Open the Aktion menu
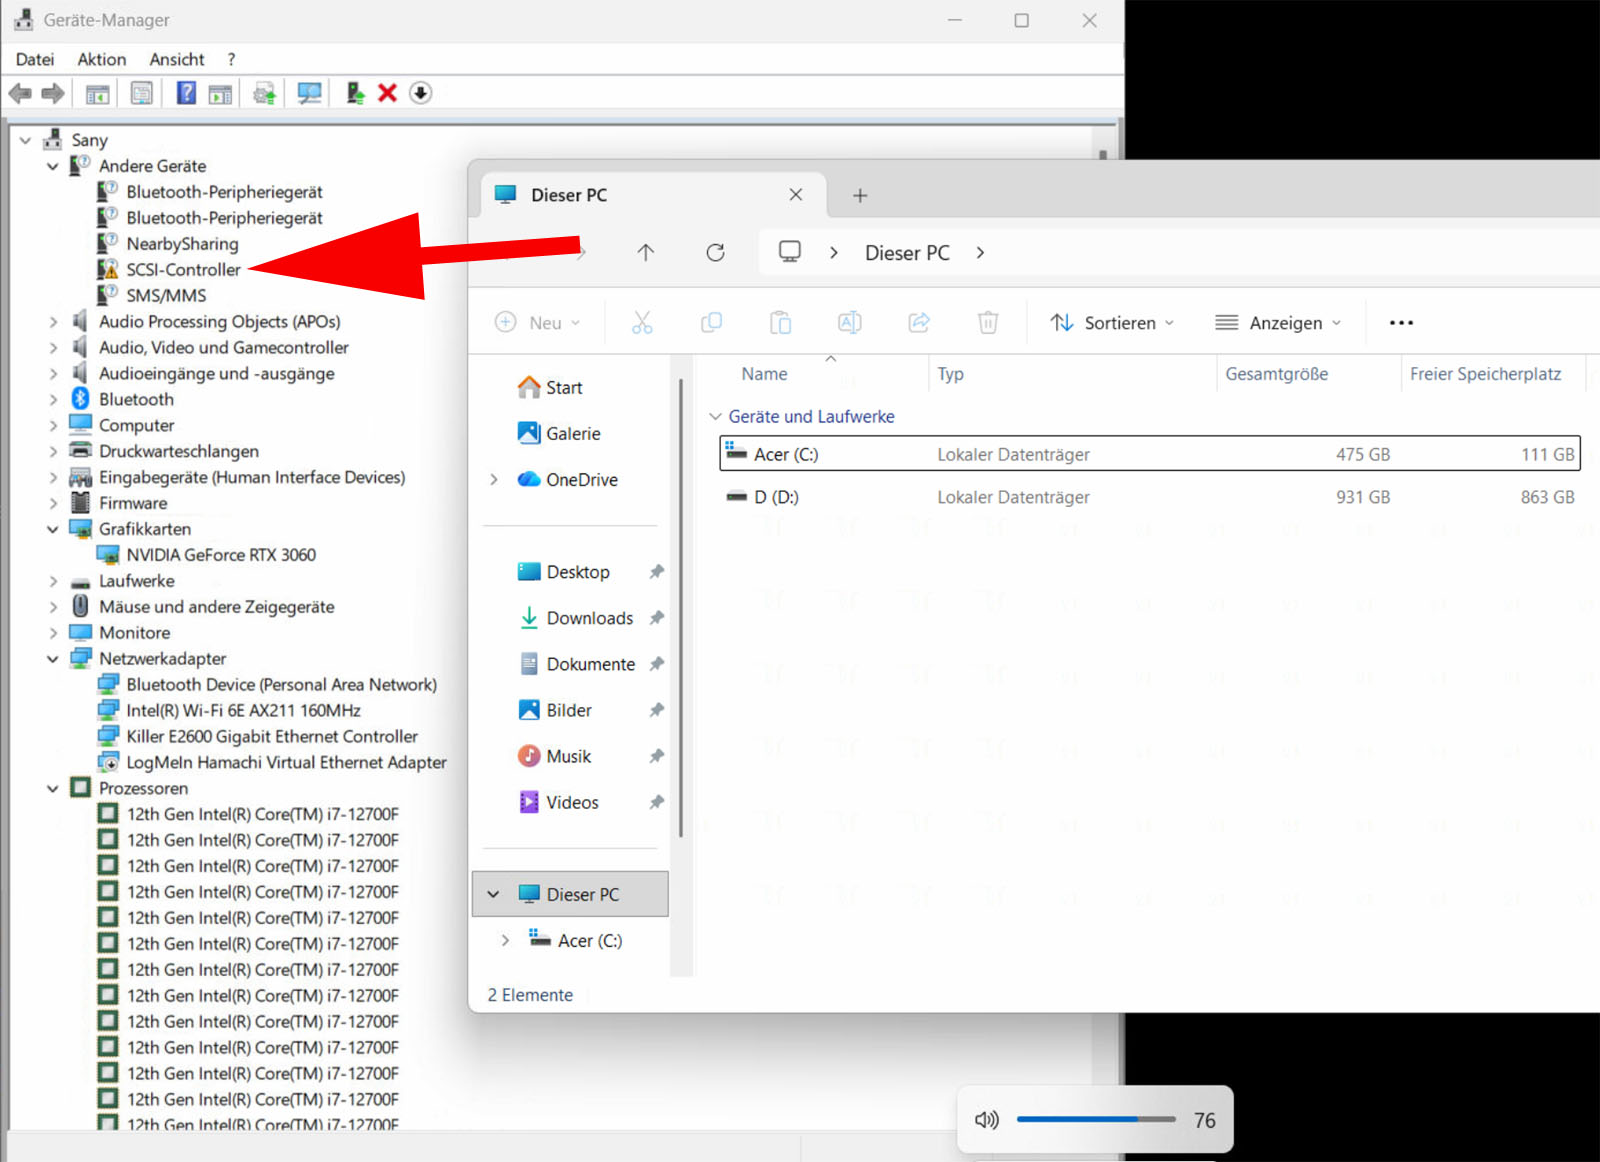Viewport: 1600px width, 1162px height. point(102,60)
